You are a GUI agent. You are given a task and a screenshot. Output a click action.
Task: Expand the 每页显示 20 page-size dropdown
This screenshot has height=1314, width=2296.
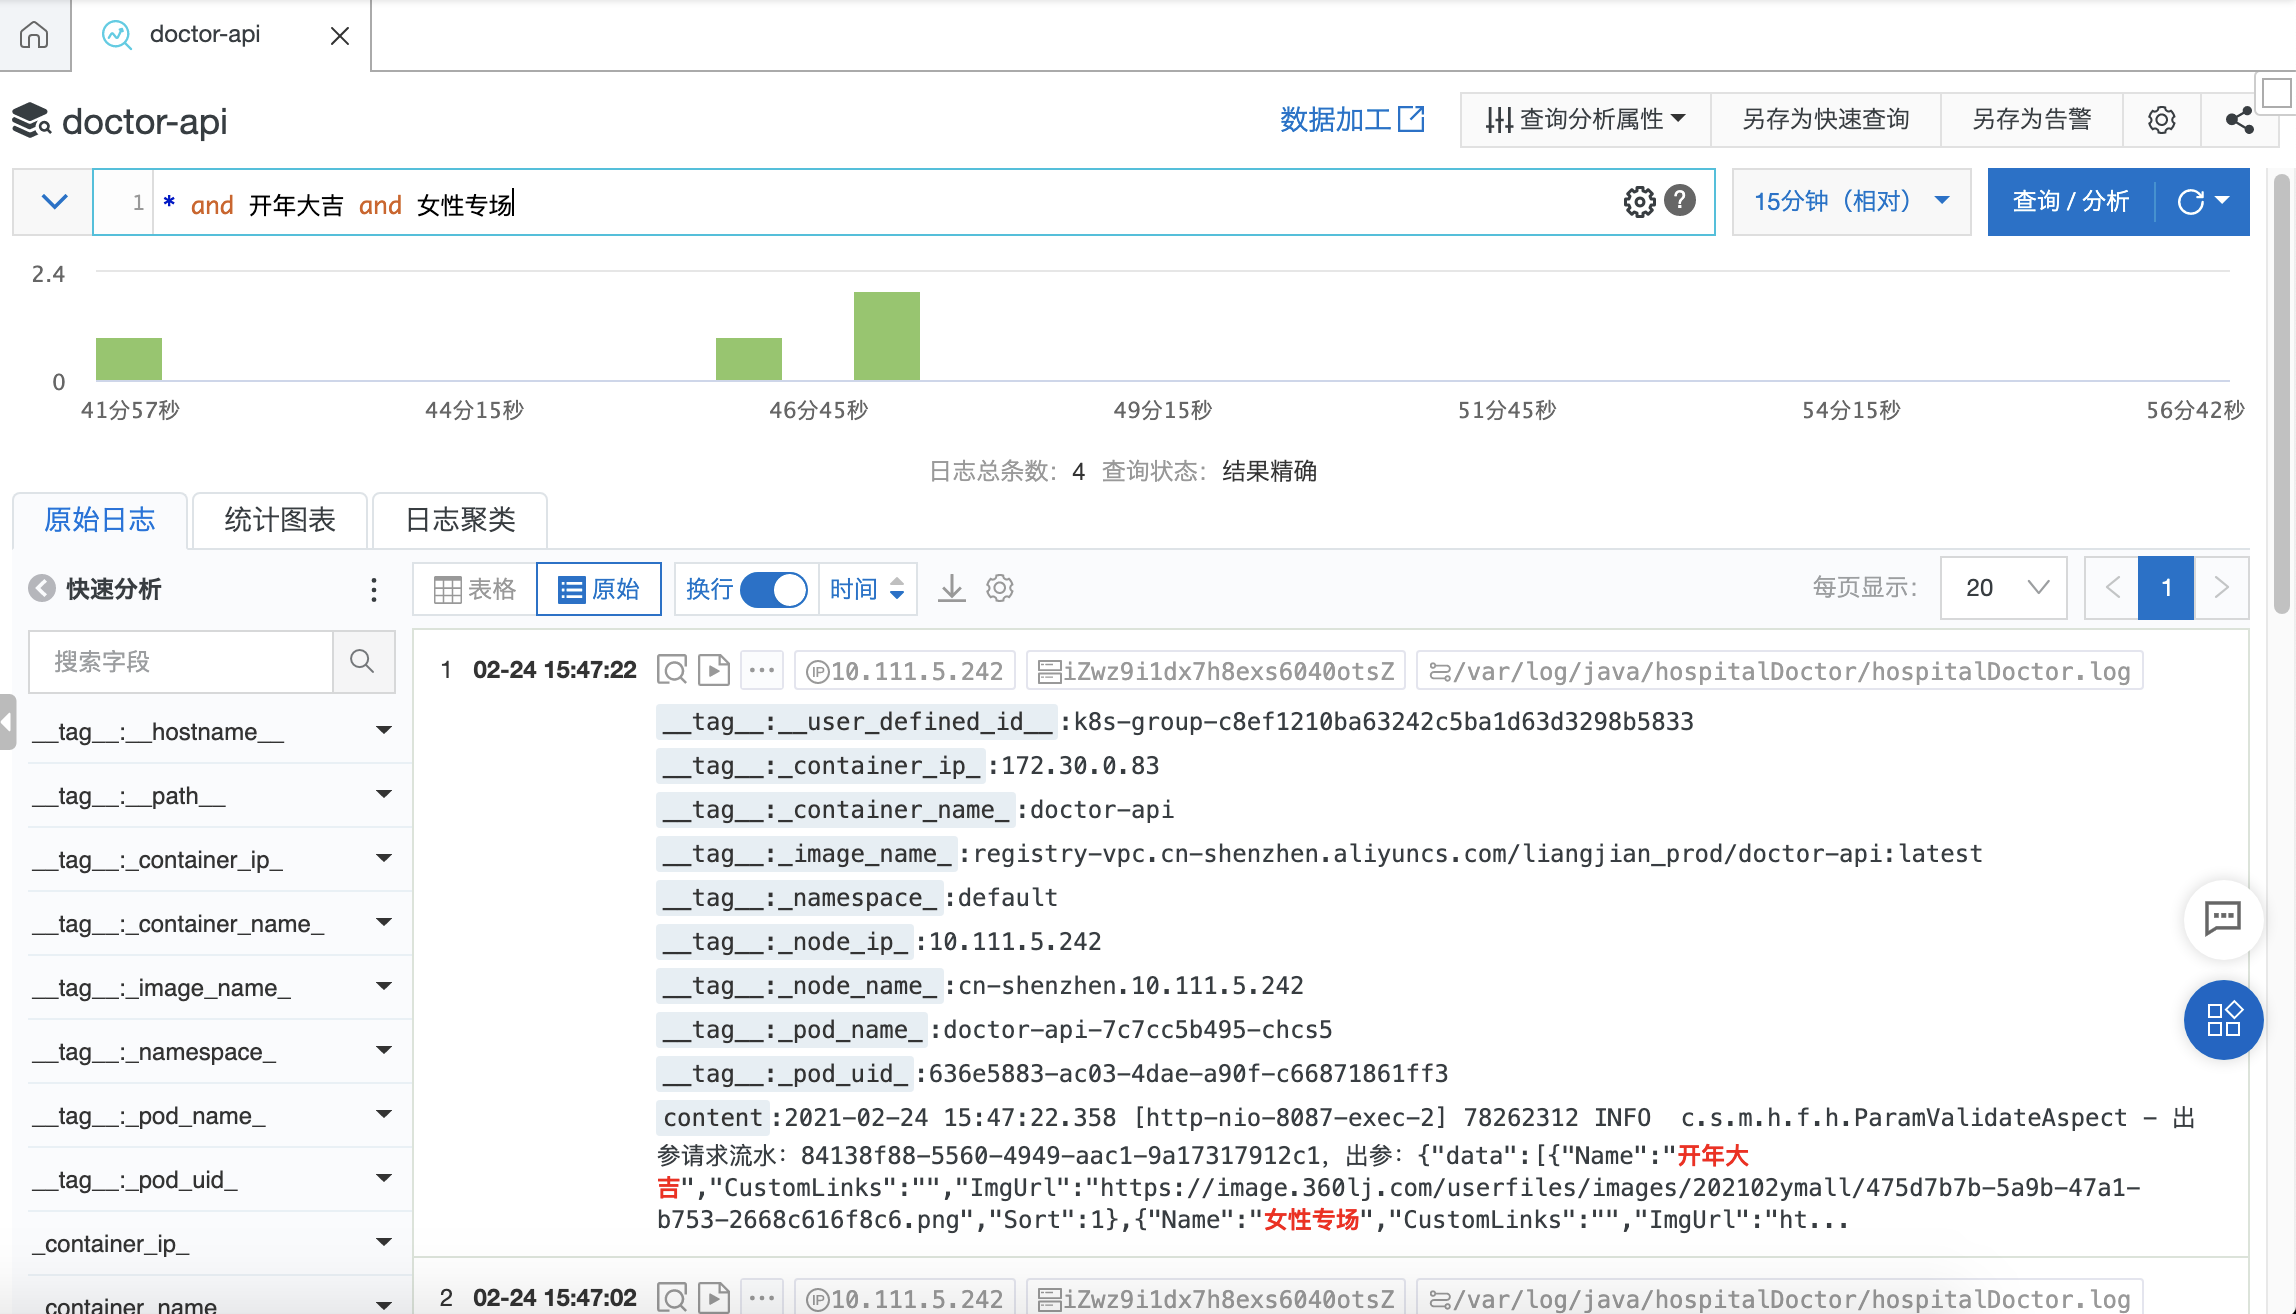[x=2003, y=588]
